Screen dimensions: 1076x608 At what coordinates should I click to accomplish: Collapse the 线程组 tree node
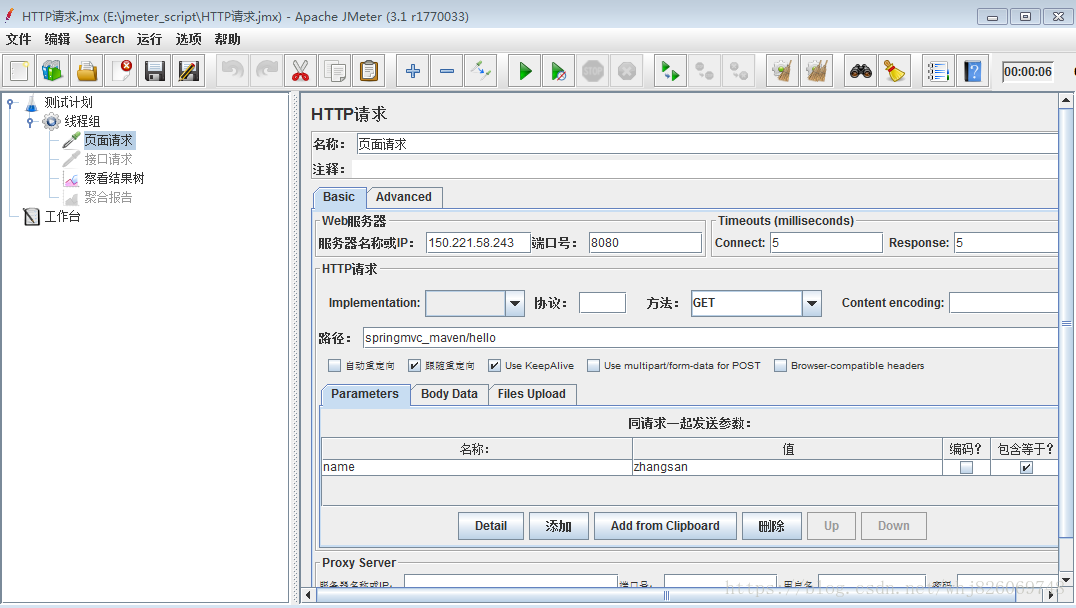click(30, 122)
